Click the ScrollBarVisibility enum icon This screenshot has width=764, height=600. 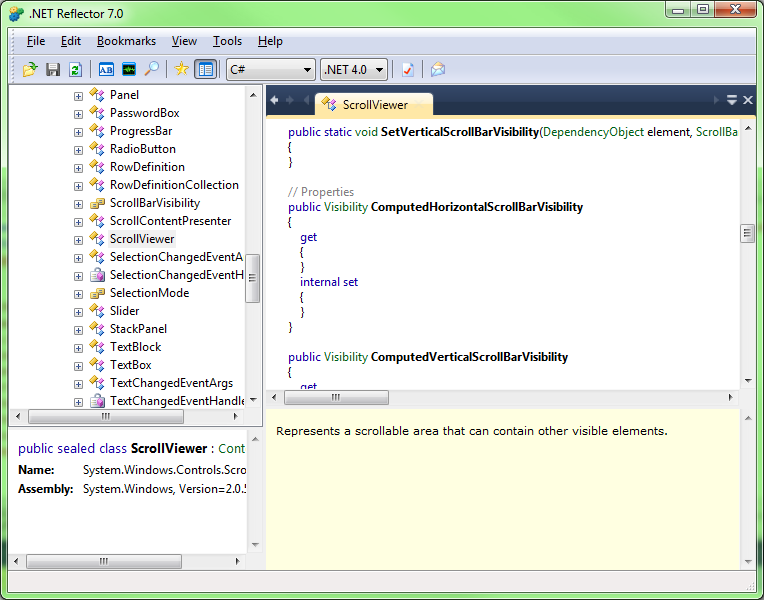point(97,203)
